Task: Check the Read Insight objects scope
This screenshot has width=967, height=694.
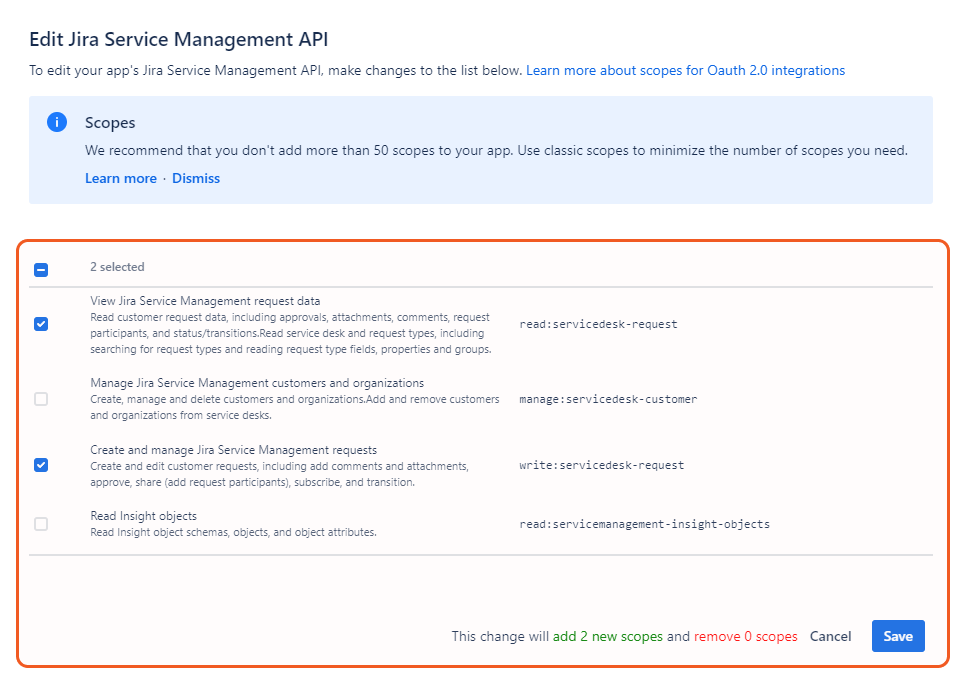Action: pos(41,524)
